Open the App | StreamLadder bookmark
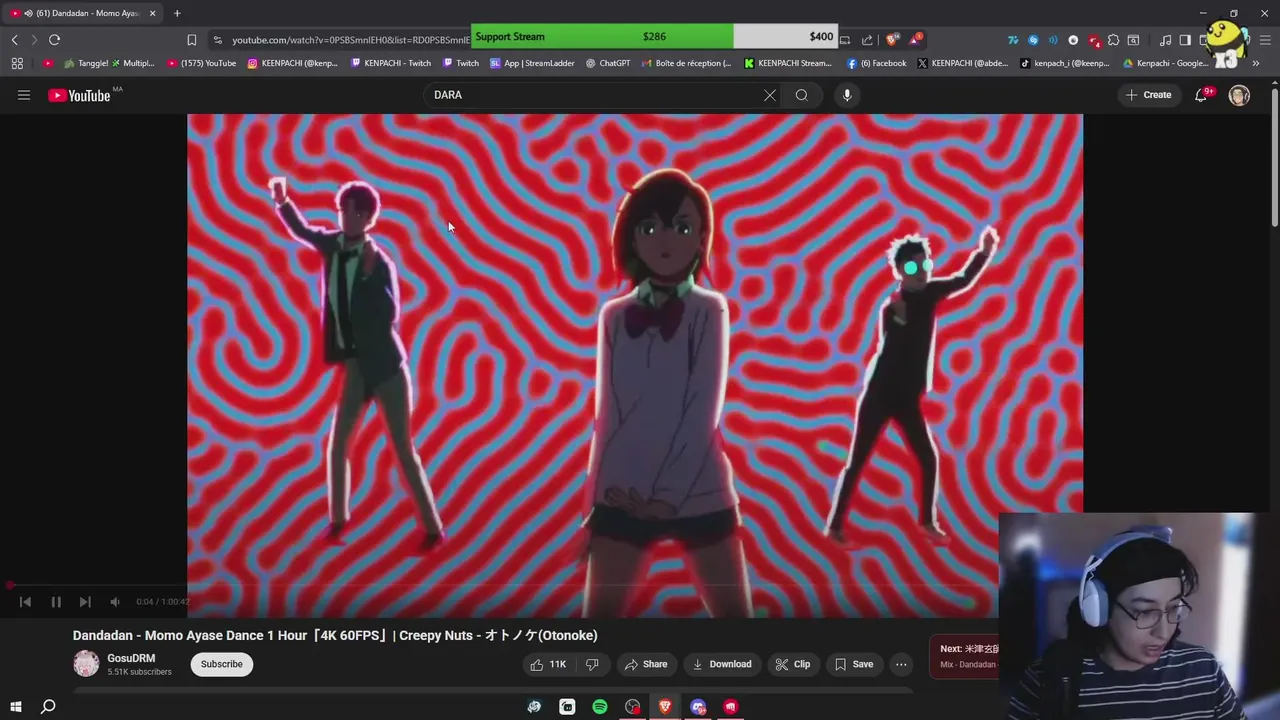The image size is (1280, 720). (533, 63)
